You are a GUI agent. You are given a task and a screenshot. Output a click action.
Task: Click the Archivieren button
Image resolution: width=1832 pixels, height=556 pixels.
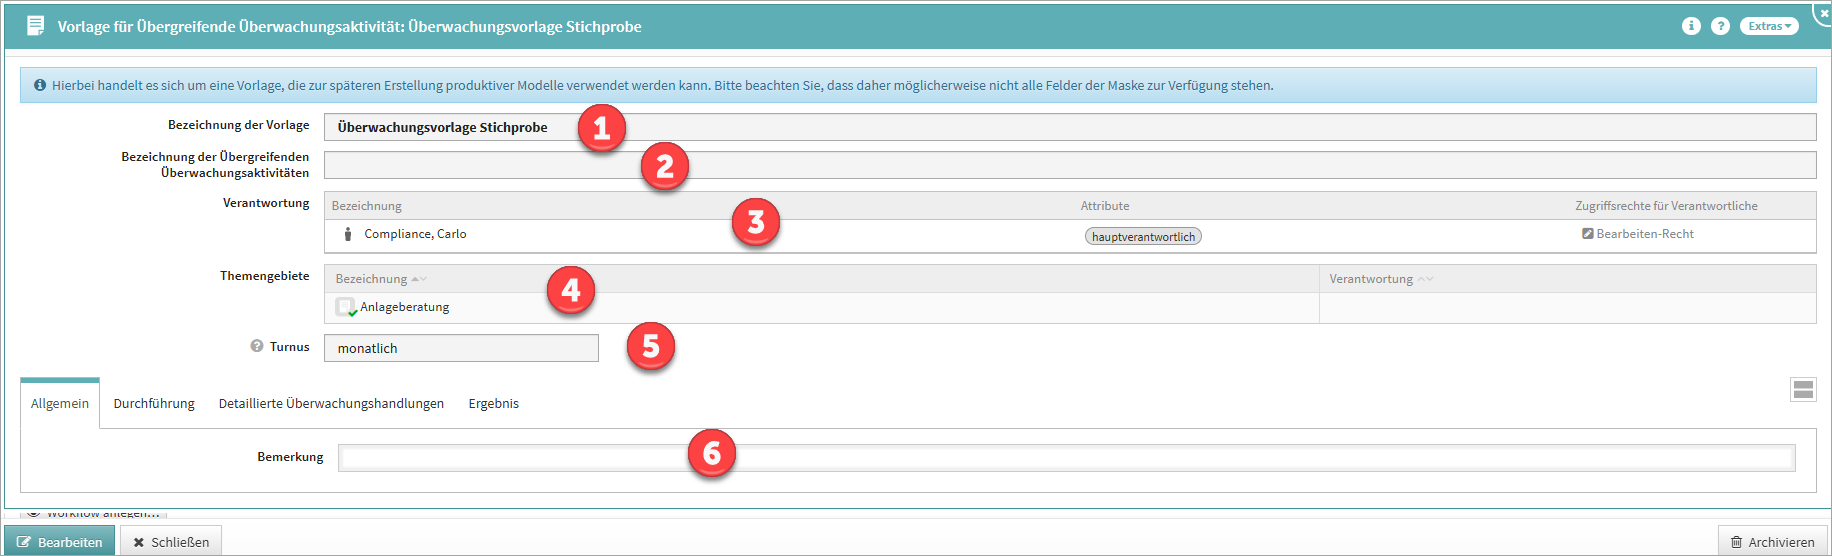[1772, 542]
